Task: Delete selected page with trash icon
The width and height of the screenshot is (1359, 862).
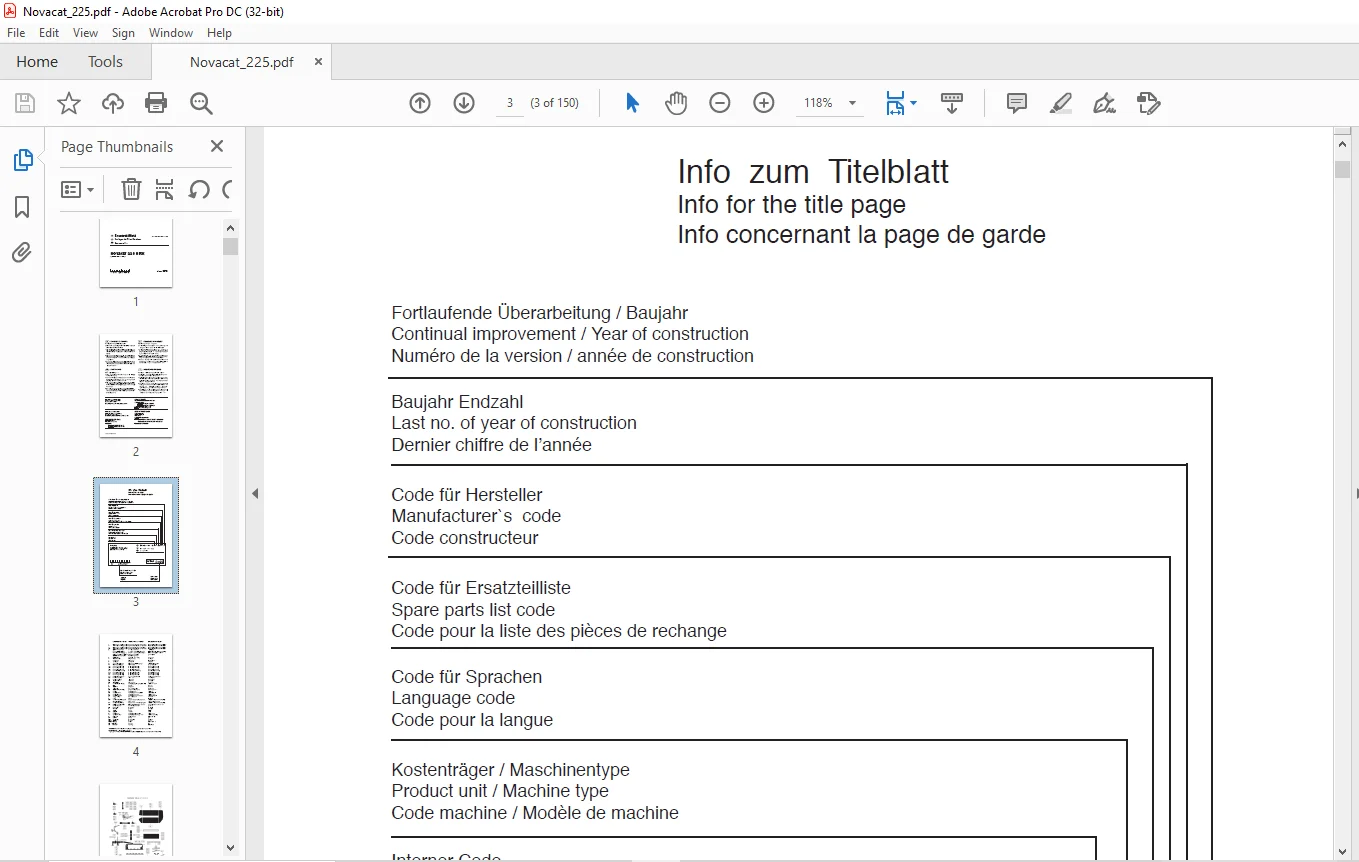Action: click(x=131, y=189)
